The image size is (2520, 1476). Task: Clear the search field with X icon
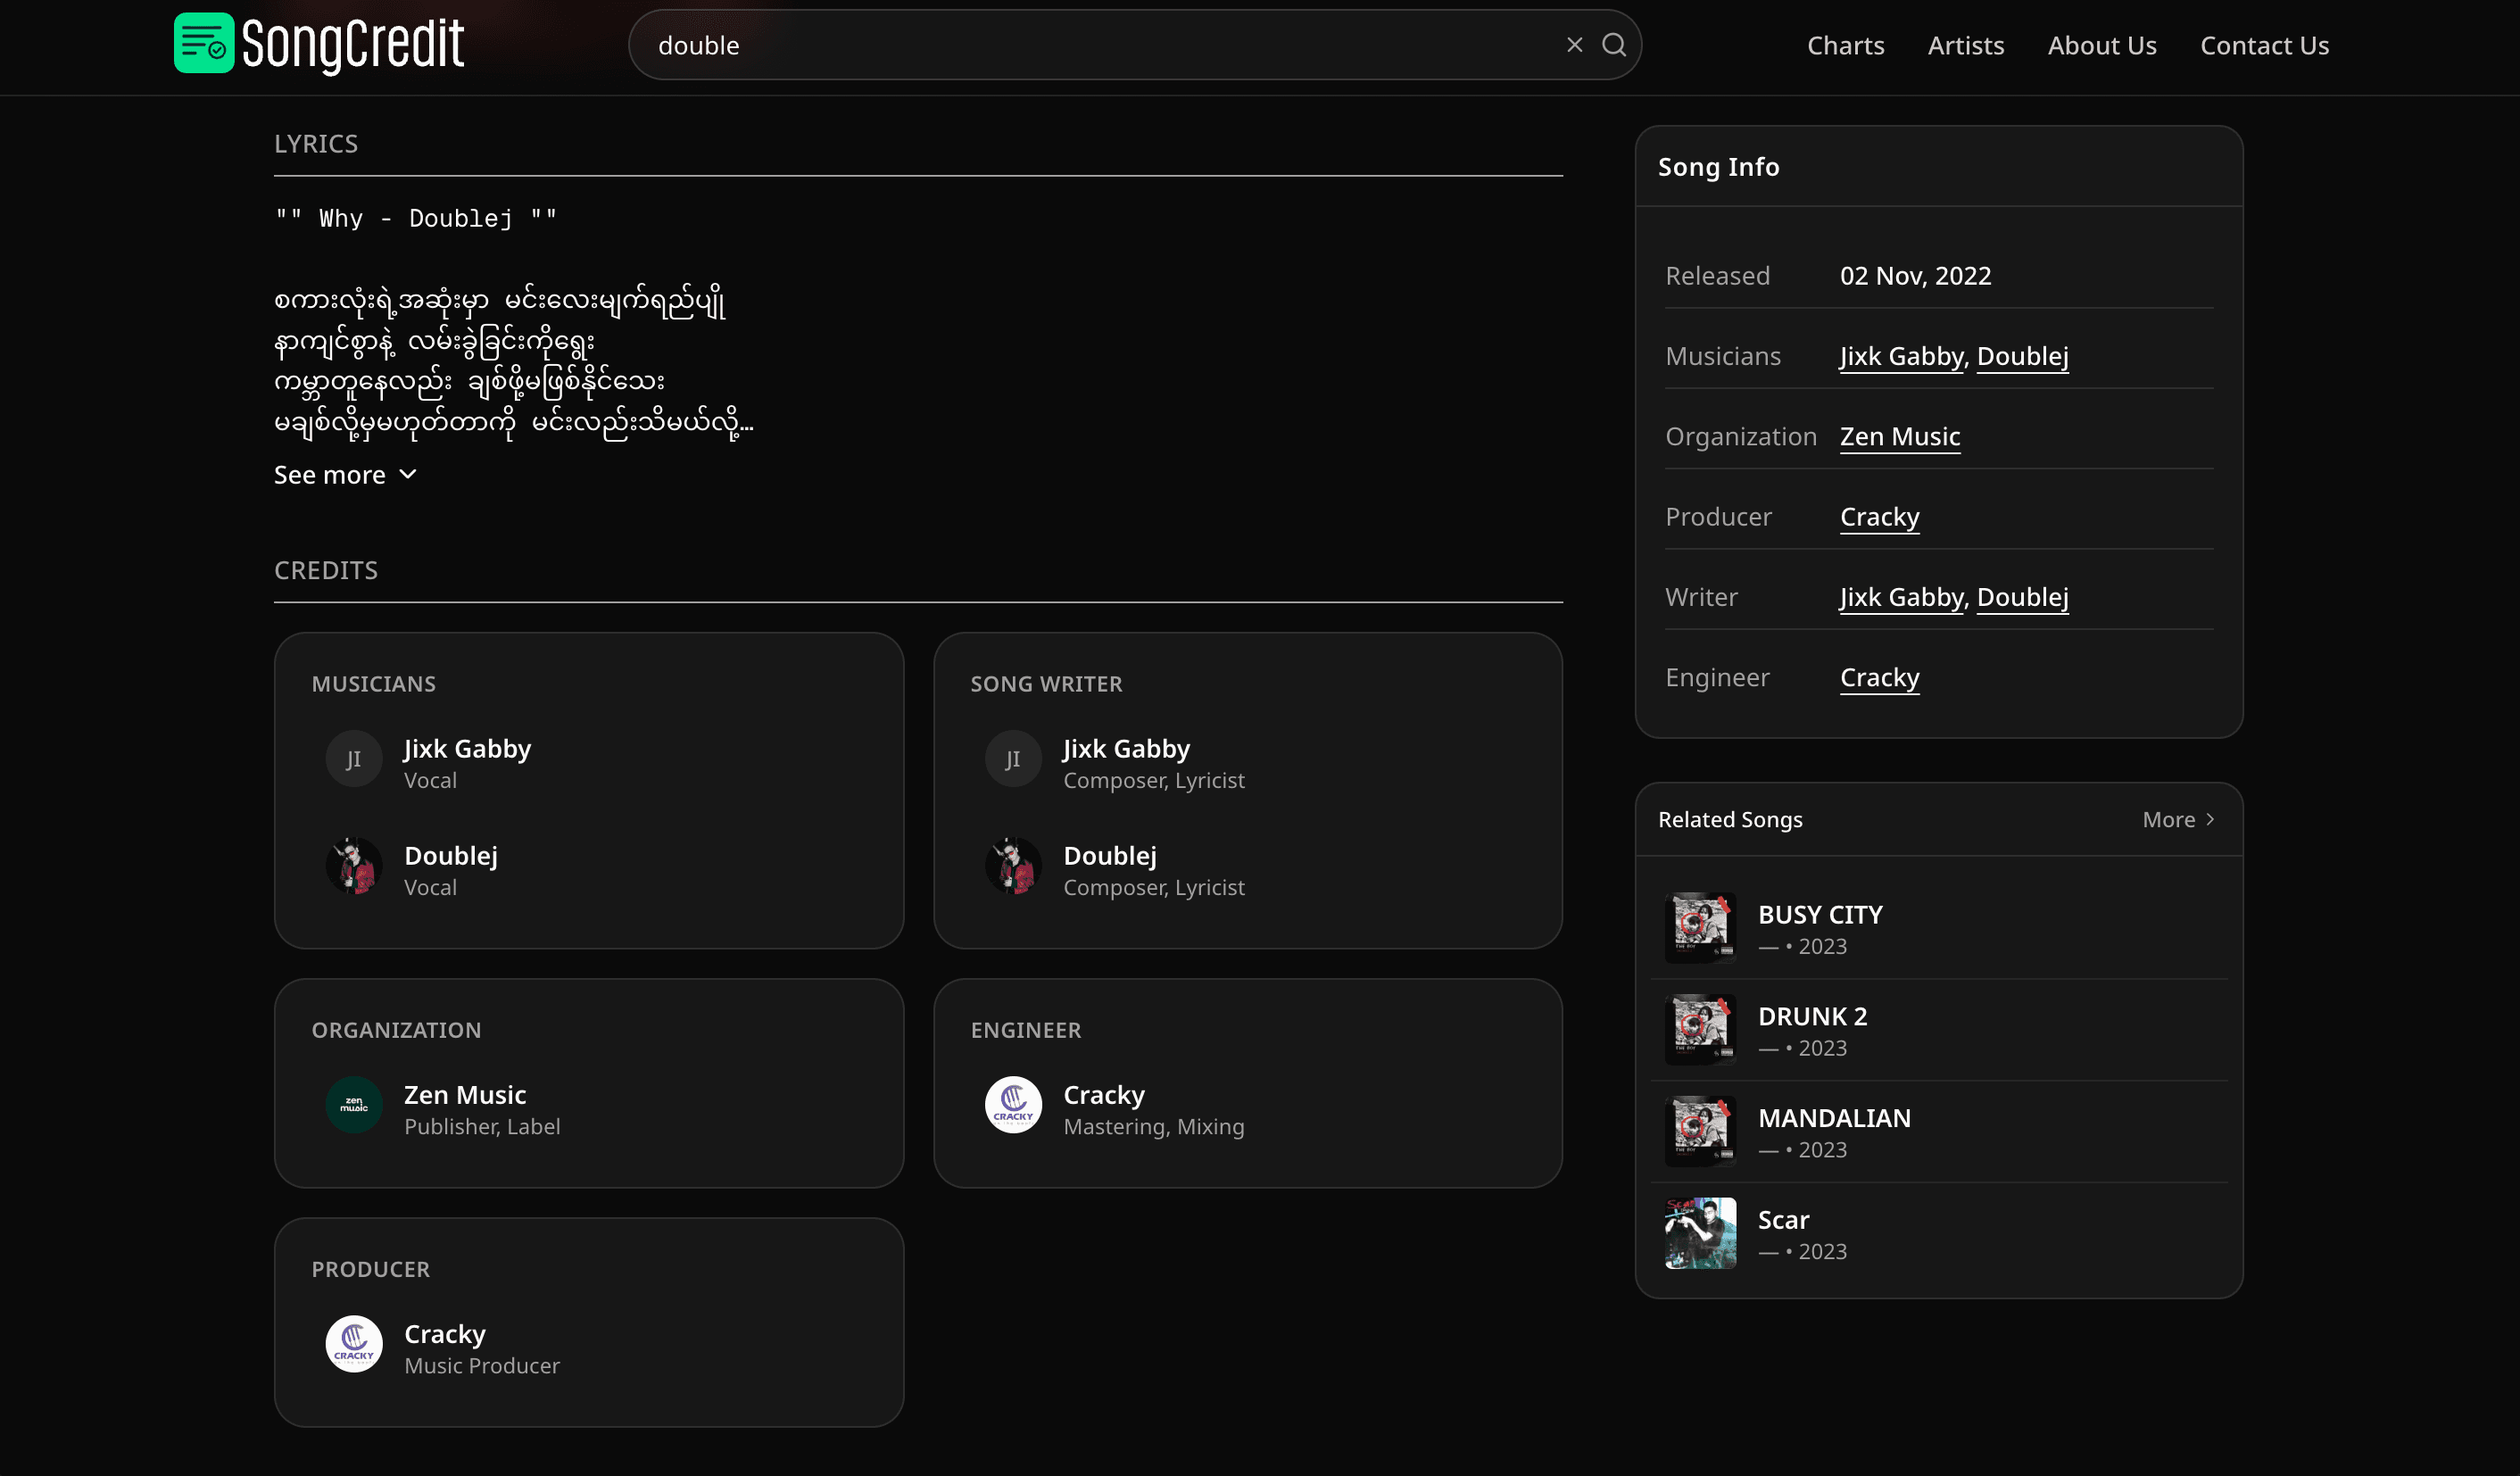(1574, 45)
